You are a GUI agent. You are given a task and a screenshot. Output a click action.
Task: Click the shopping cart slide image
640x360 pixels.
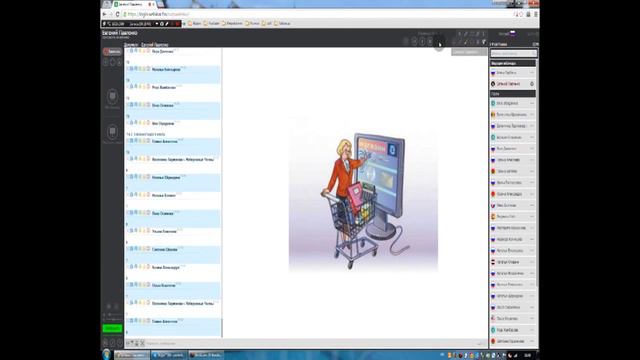[363, 195]
